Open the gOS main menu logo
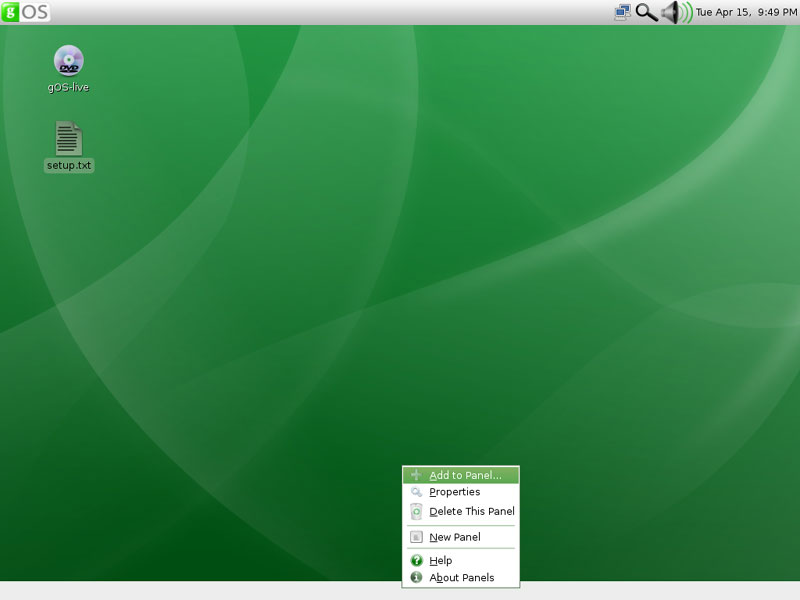Viewport: 800px width, 600px height. 26,12
